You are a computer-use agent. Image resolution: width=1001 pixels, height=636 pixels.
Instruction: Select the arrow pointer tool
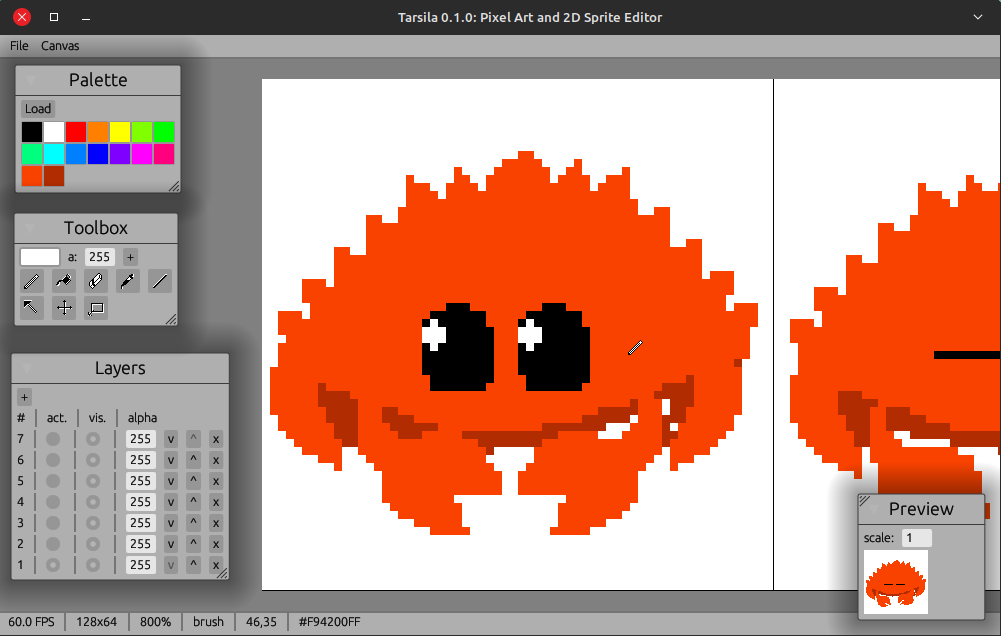pyautogui.click(x=31, y=308)
